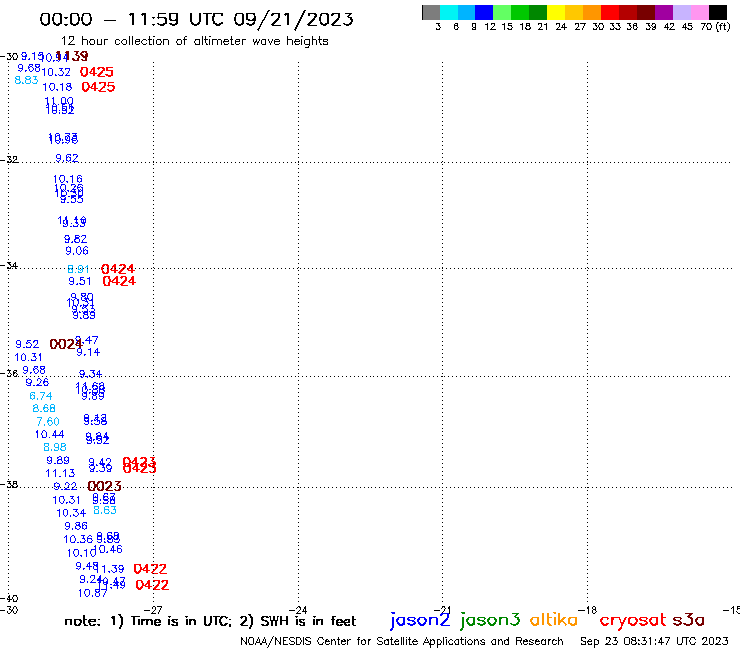Click the wave height value "9.14"

[x=88, y=352]
